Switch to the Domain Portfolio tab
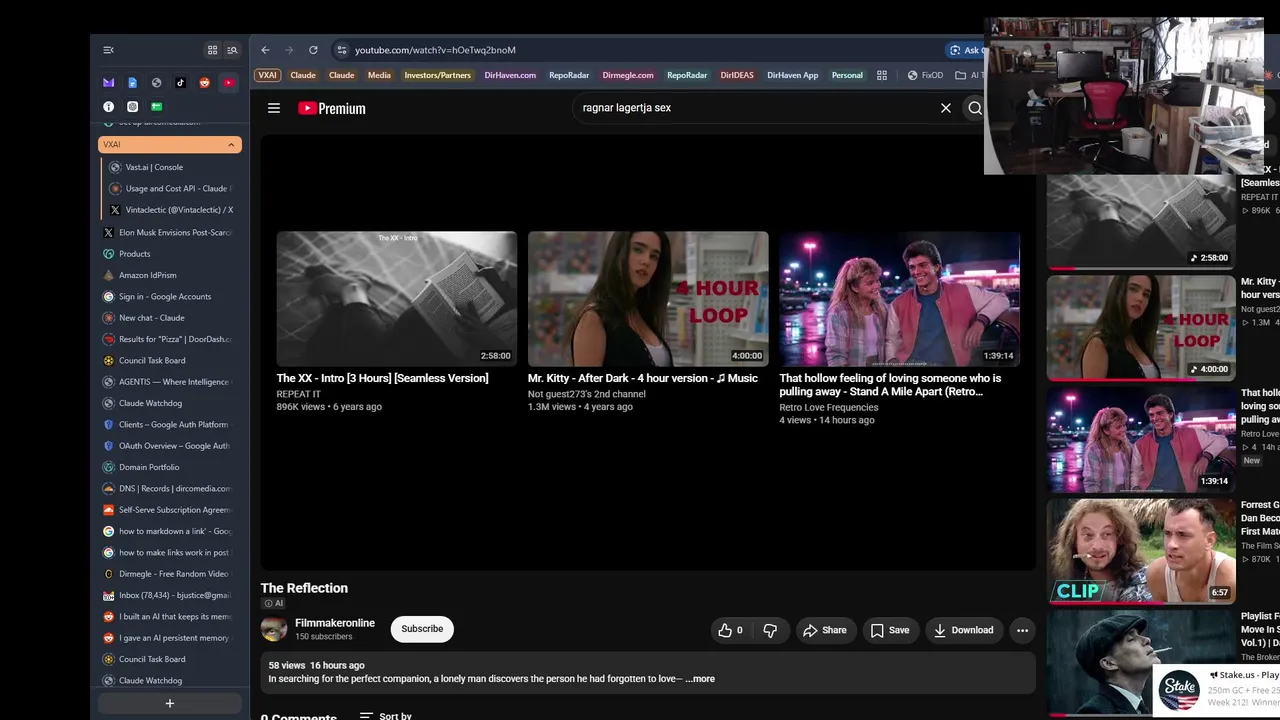This screenshot has width=1280, height=720. pyautogui.click(x=169, y=467)
